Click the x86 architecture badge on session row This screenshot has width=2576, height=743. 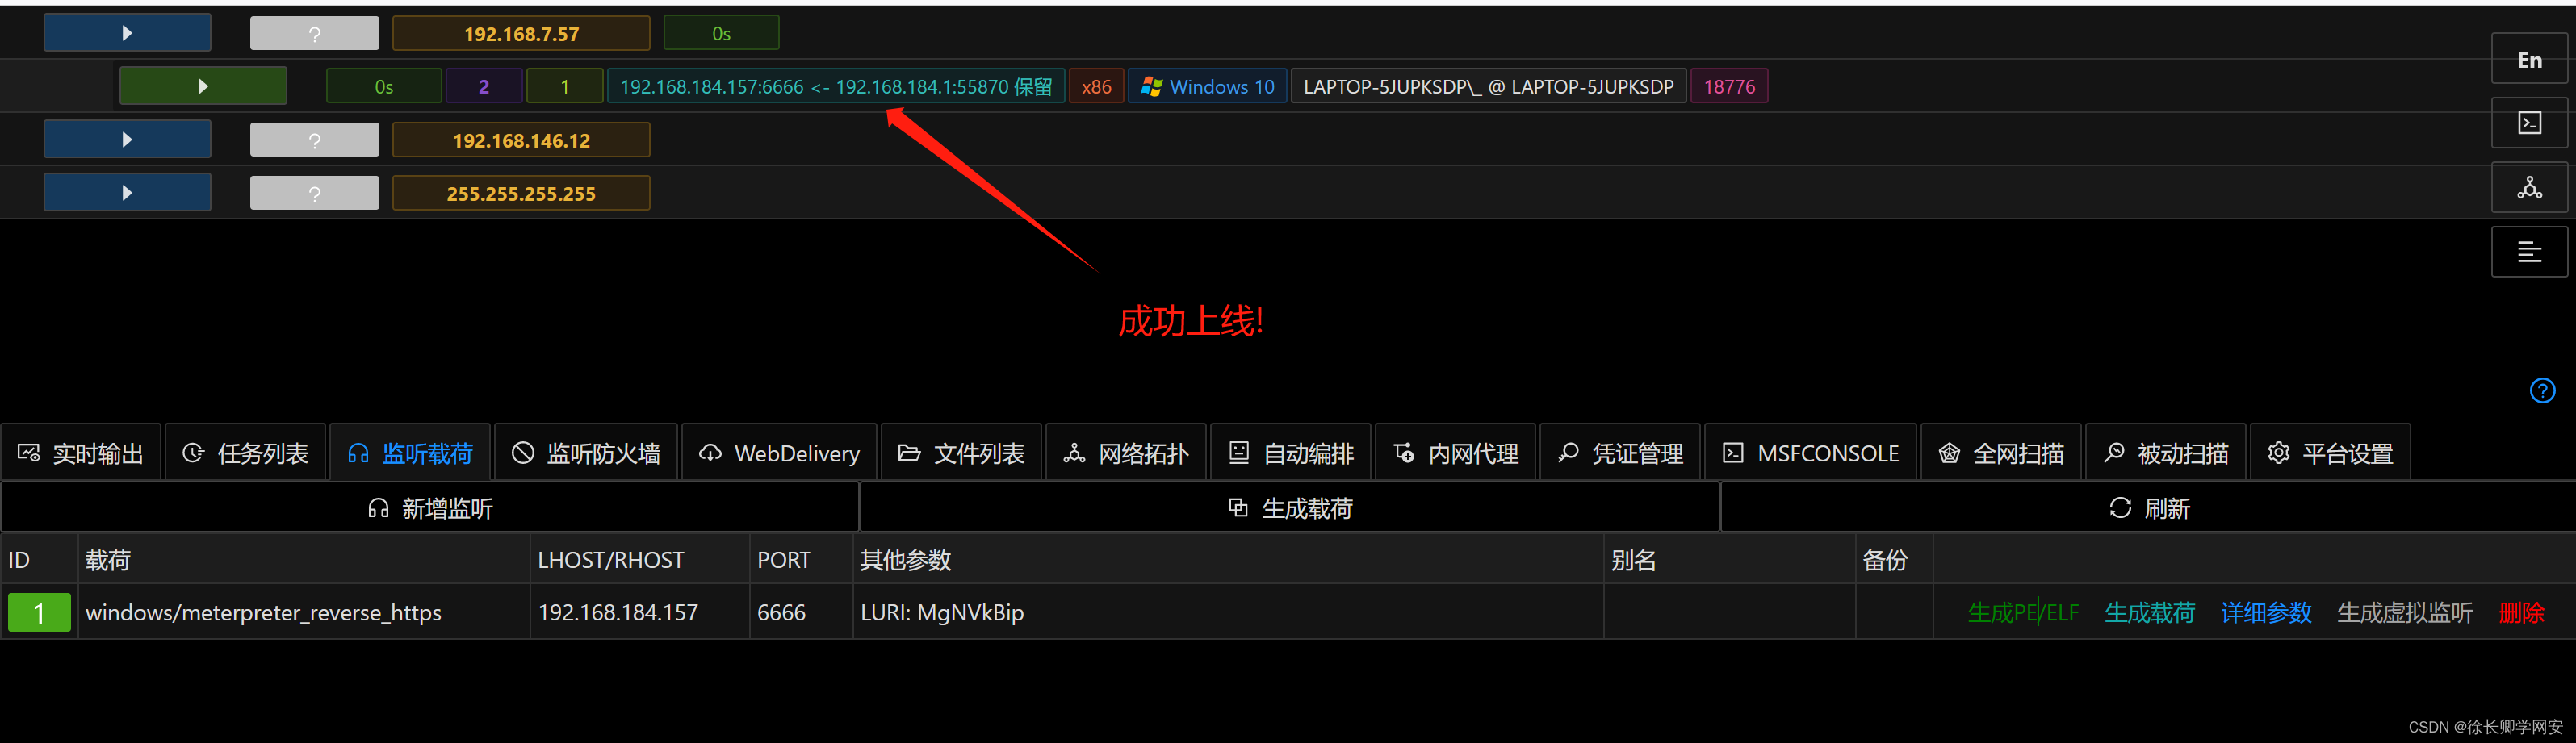pyautogui.click(x=1096, y=86)
